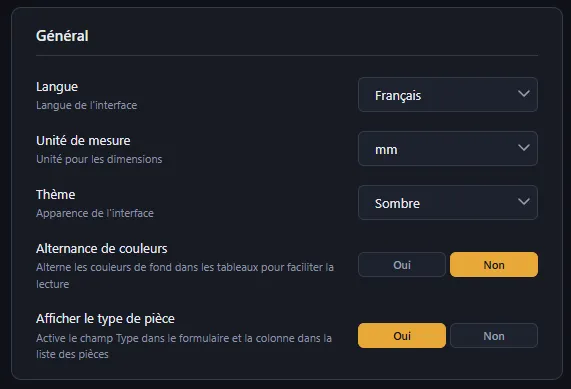Click the Unité de mesure label
The height and width of the screenshot is (389, 571).
(83, 141)
